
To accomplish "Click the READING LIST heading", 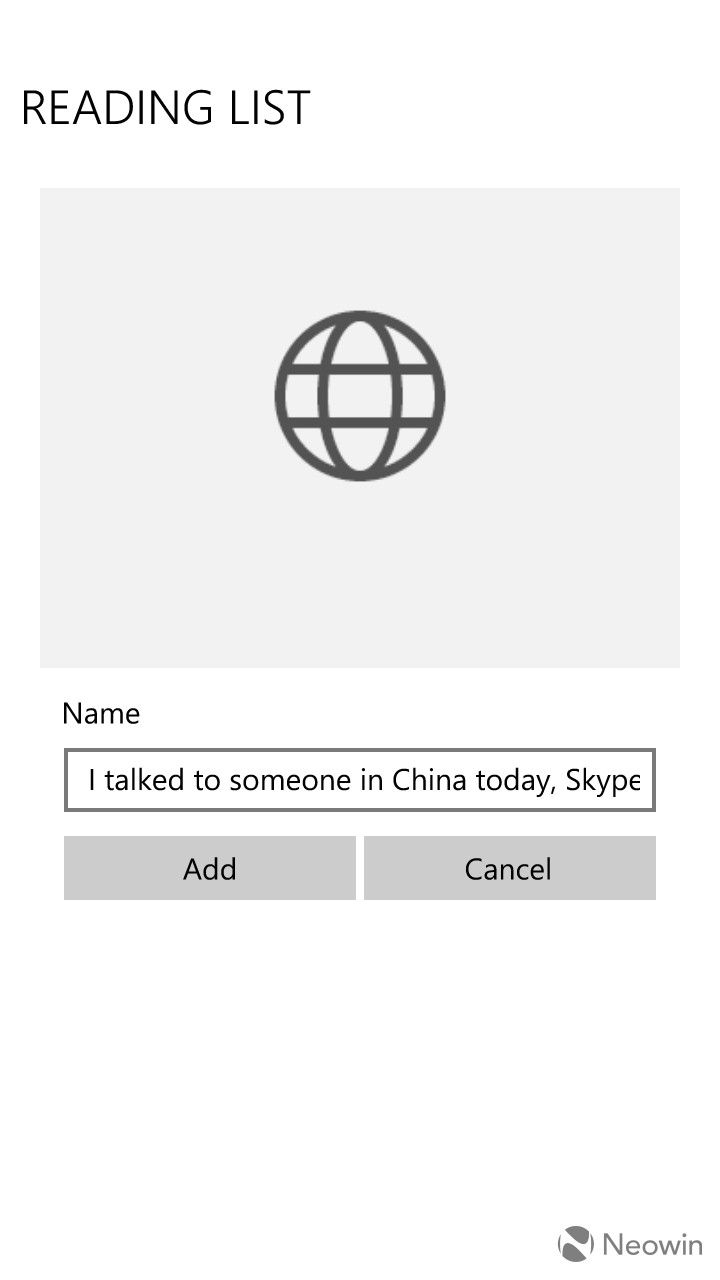I will coord(166,108).
